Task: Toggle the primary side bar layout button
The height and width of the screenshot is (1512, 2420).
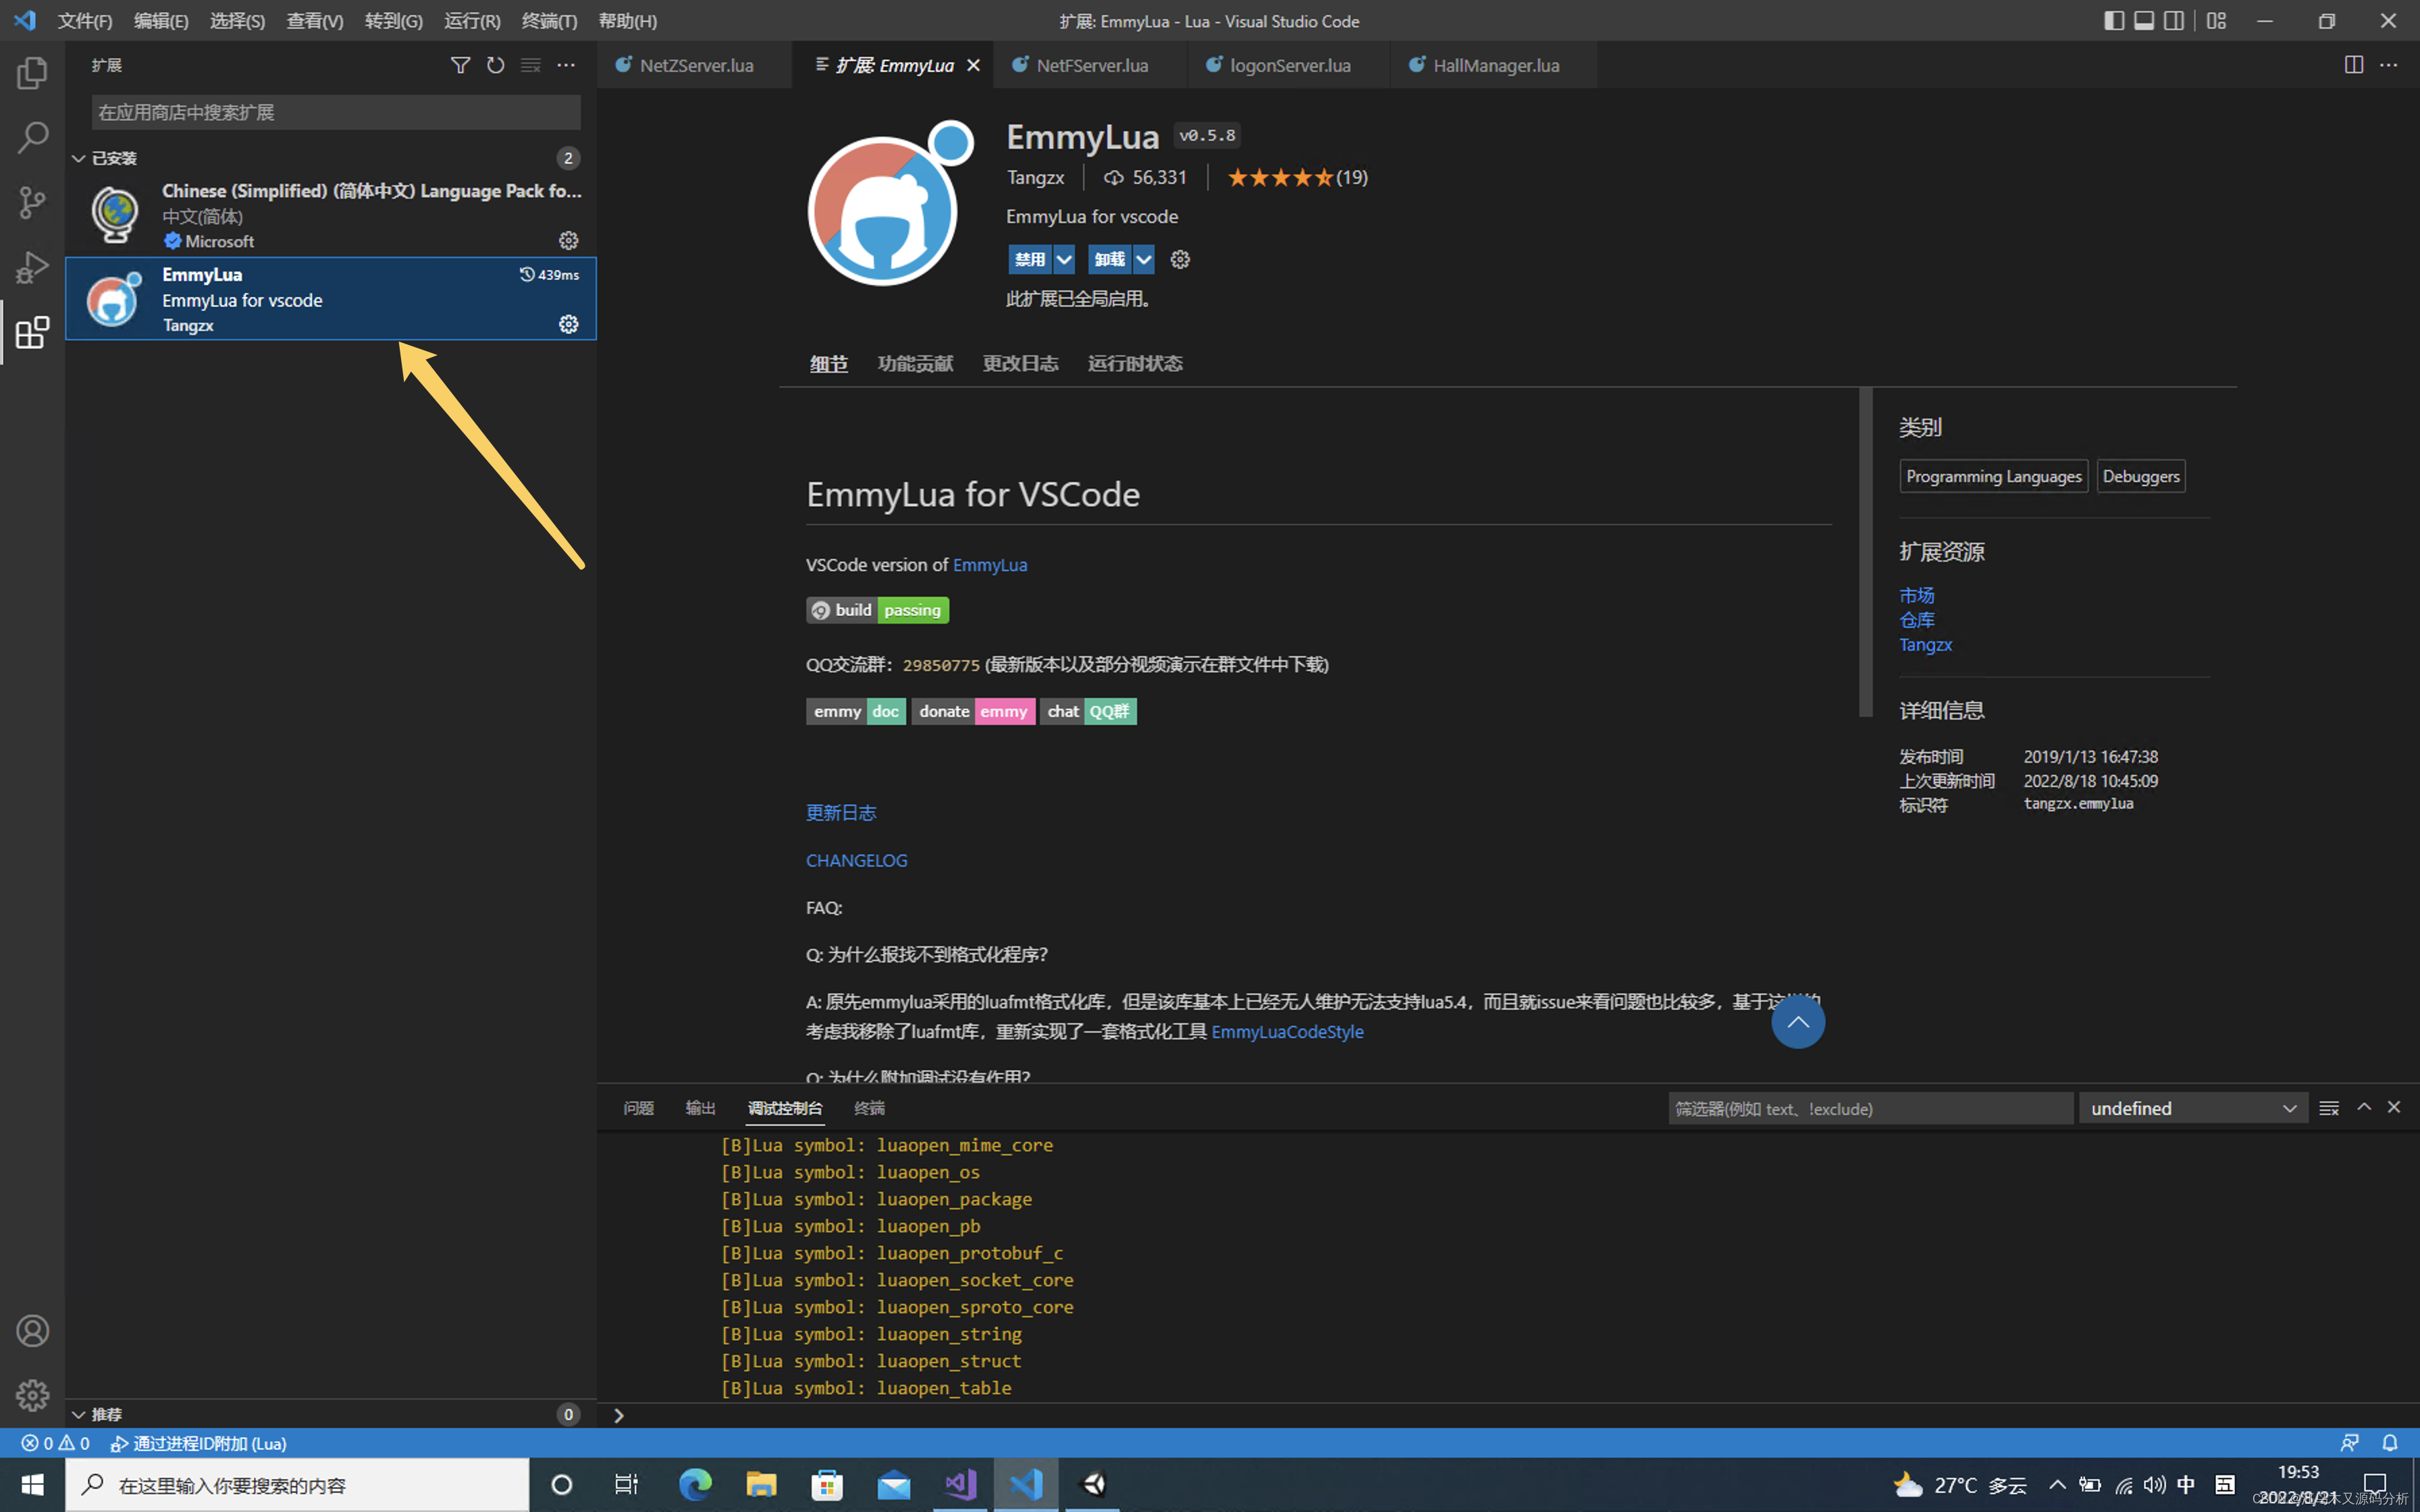Action: pos(2113,21)
